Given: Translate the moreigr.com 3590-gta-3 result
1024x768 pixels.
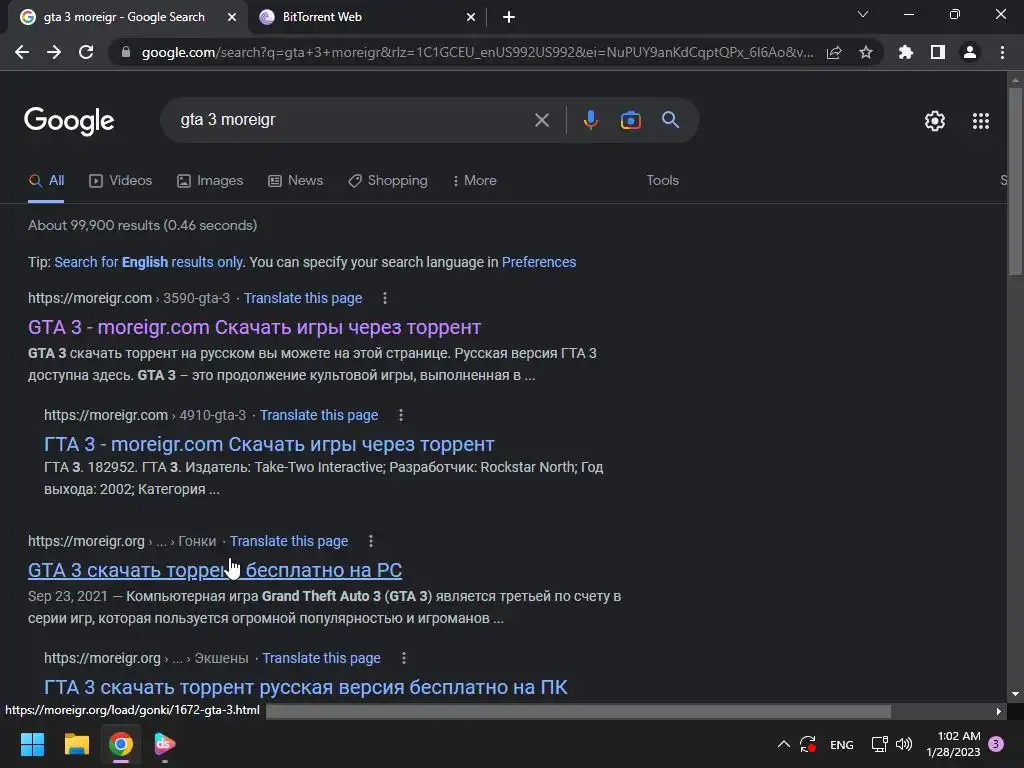Looking at the screenshot, I should 303,298.
